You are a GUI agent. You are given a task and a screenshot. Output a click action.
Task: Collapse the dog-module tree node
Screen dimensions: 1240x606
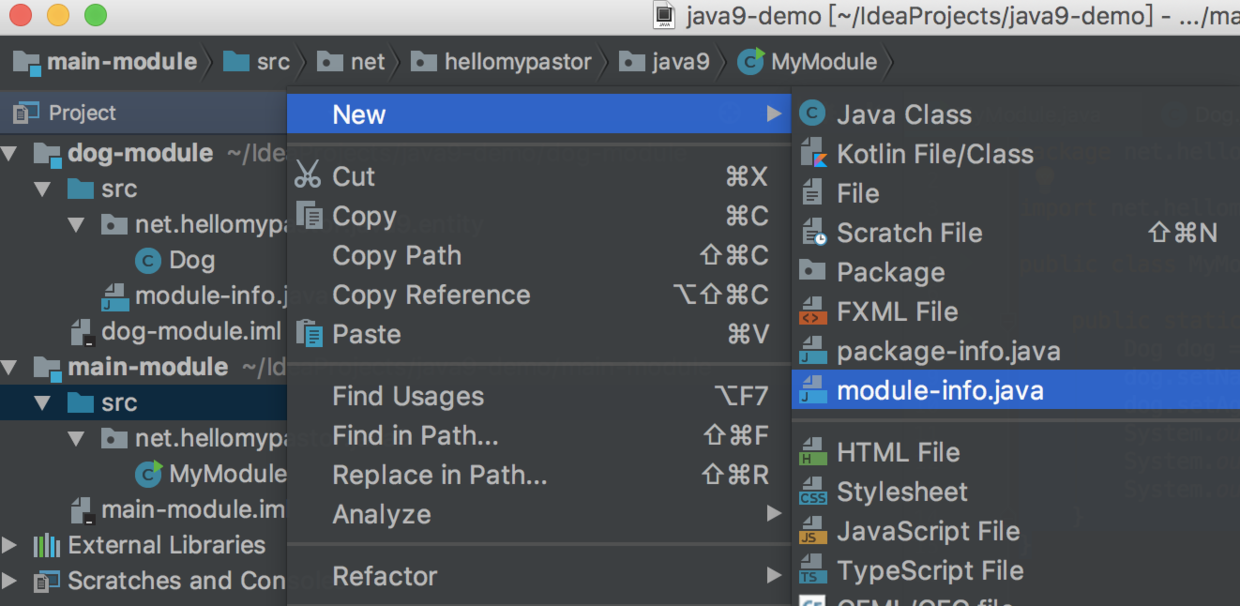(10, 153)
